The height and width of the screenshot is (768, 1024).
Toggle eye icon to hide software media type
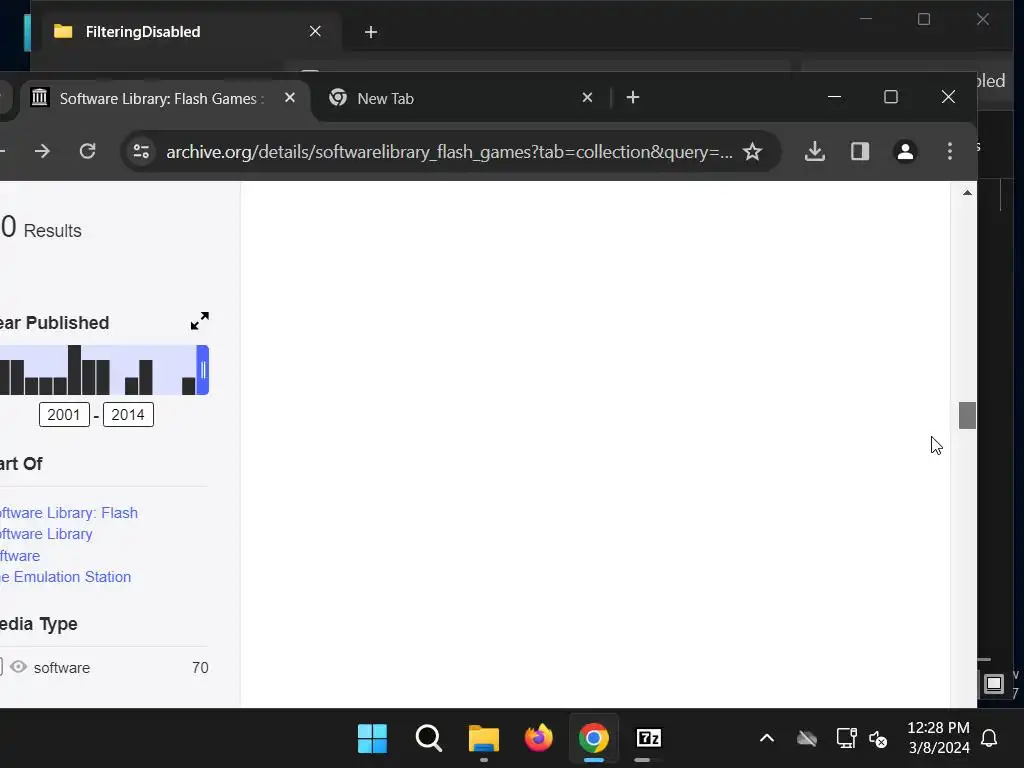[x=18, y=667]
